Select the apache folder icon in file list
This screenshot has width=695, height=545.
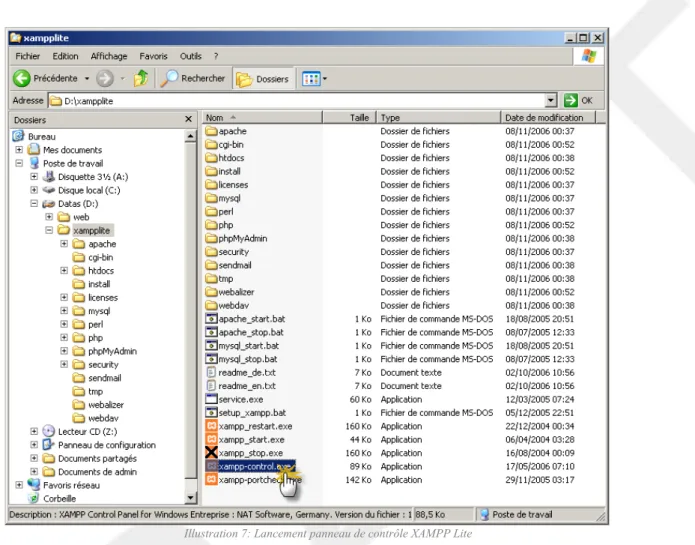[211, 131]
